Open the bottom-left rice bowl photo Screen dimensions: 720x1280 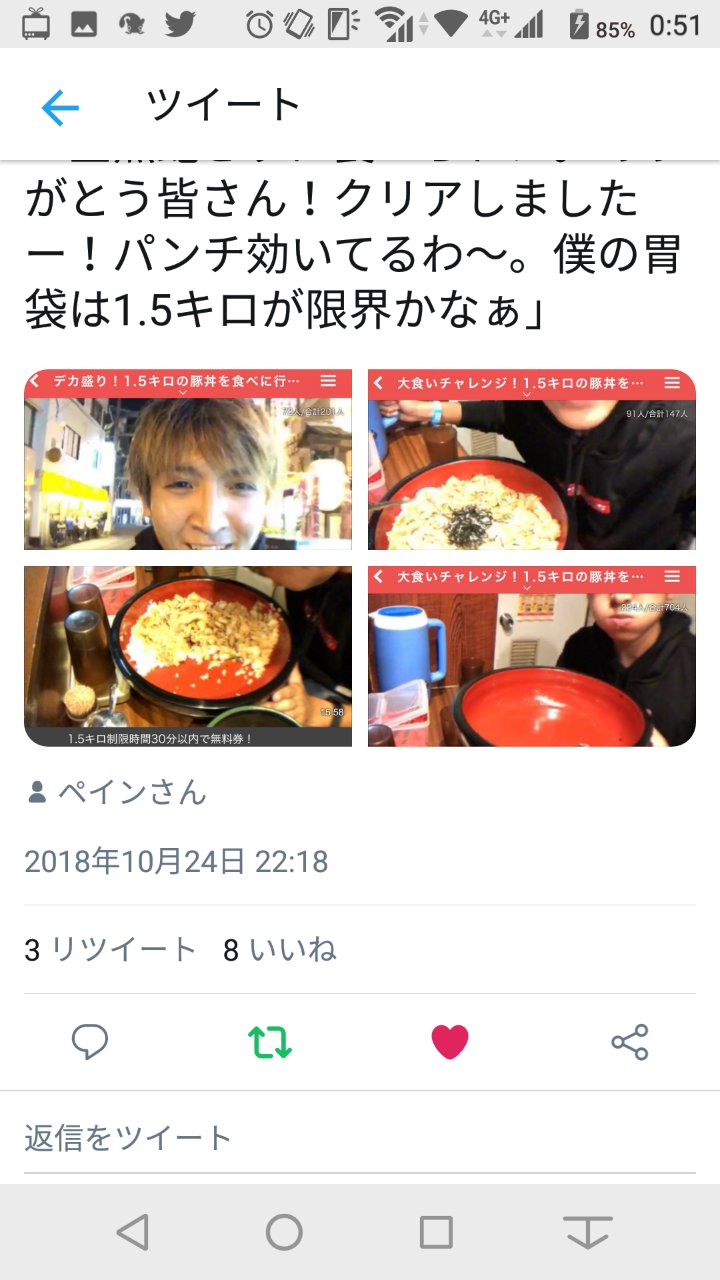188,656
